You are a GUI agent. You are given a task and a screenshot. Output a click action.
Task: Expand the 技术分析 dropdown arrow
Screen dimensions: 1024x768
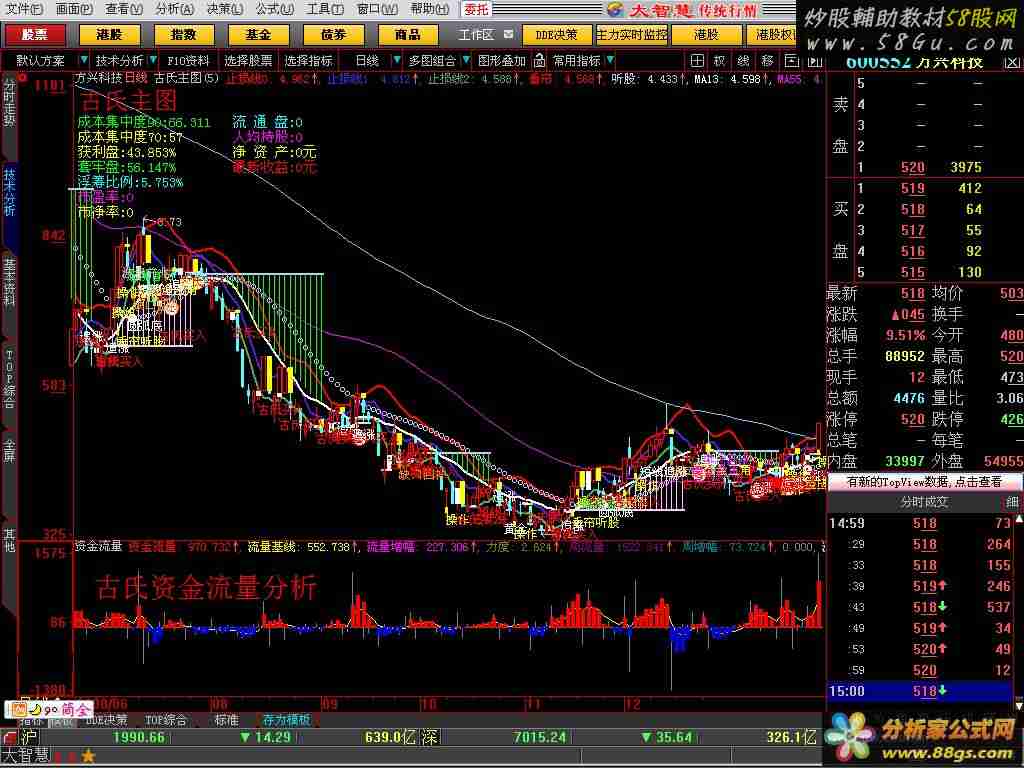point(153,60)
